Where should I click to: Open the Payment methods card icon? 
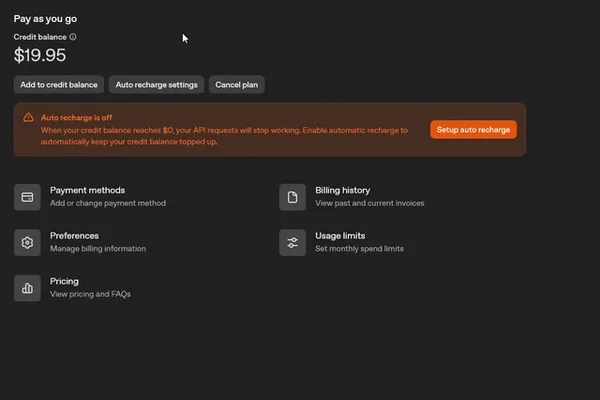[27, 197]
